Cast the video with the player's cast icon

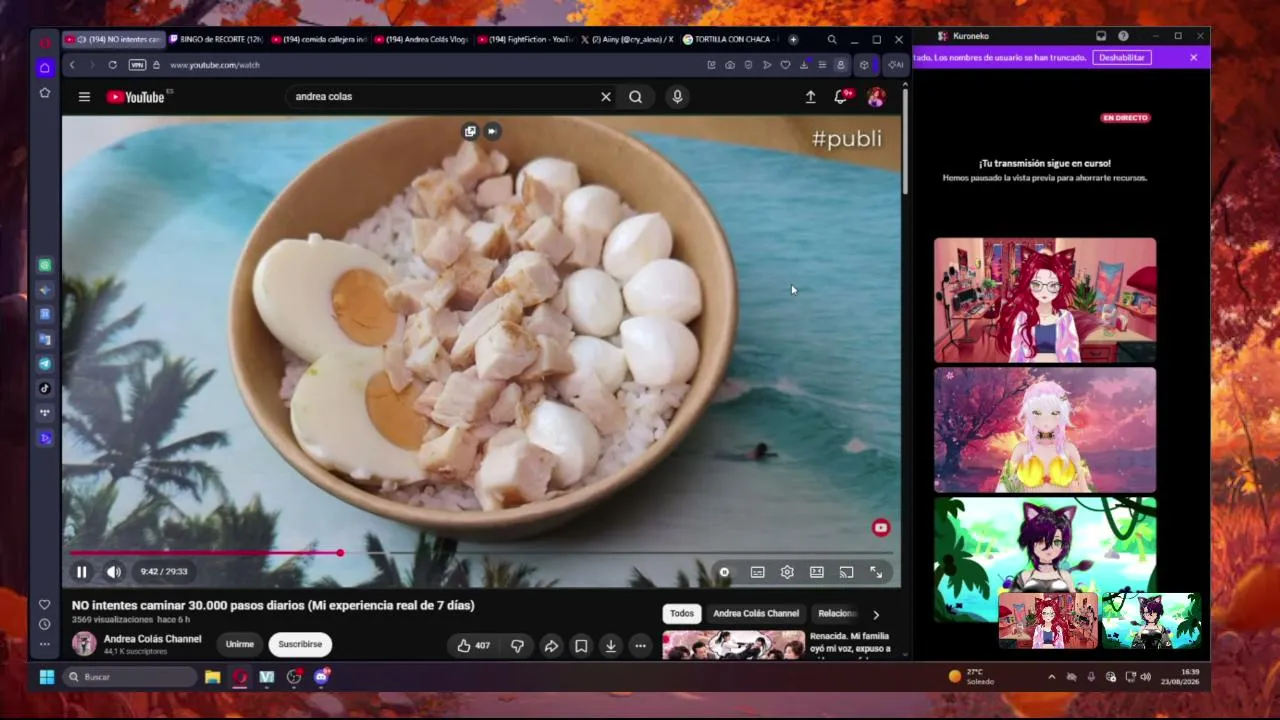(x=846, y=572)
